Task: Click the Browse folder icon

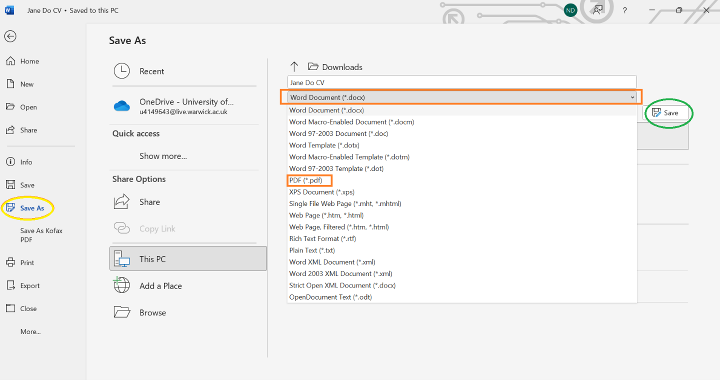Action: pyautogui.click(x=122, y=312)
